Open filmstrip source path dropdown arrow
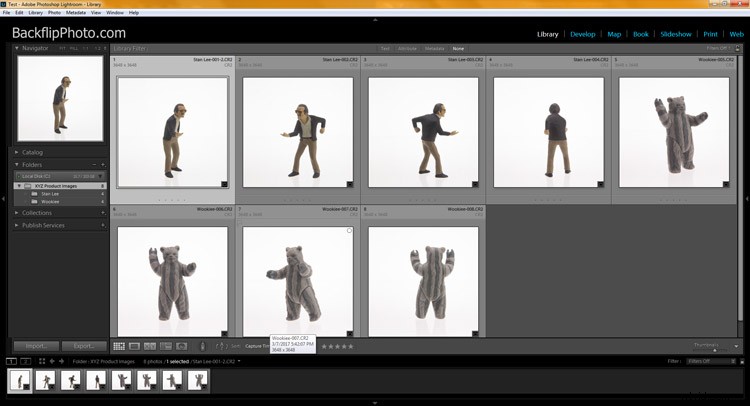The image size is (750, 406). 239,362
